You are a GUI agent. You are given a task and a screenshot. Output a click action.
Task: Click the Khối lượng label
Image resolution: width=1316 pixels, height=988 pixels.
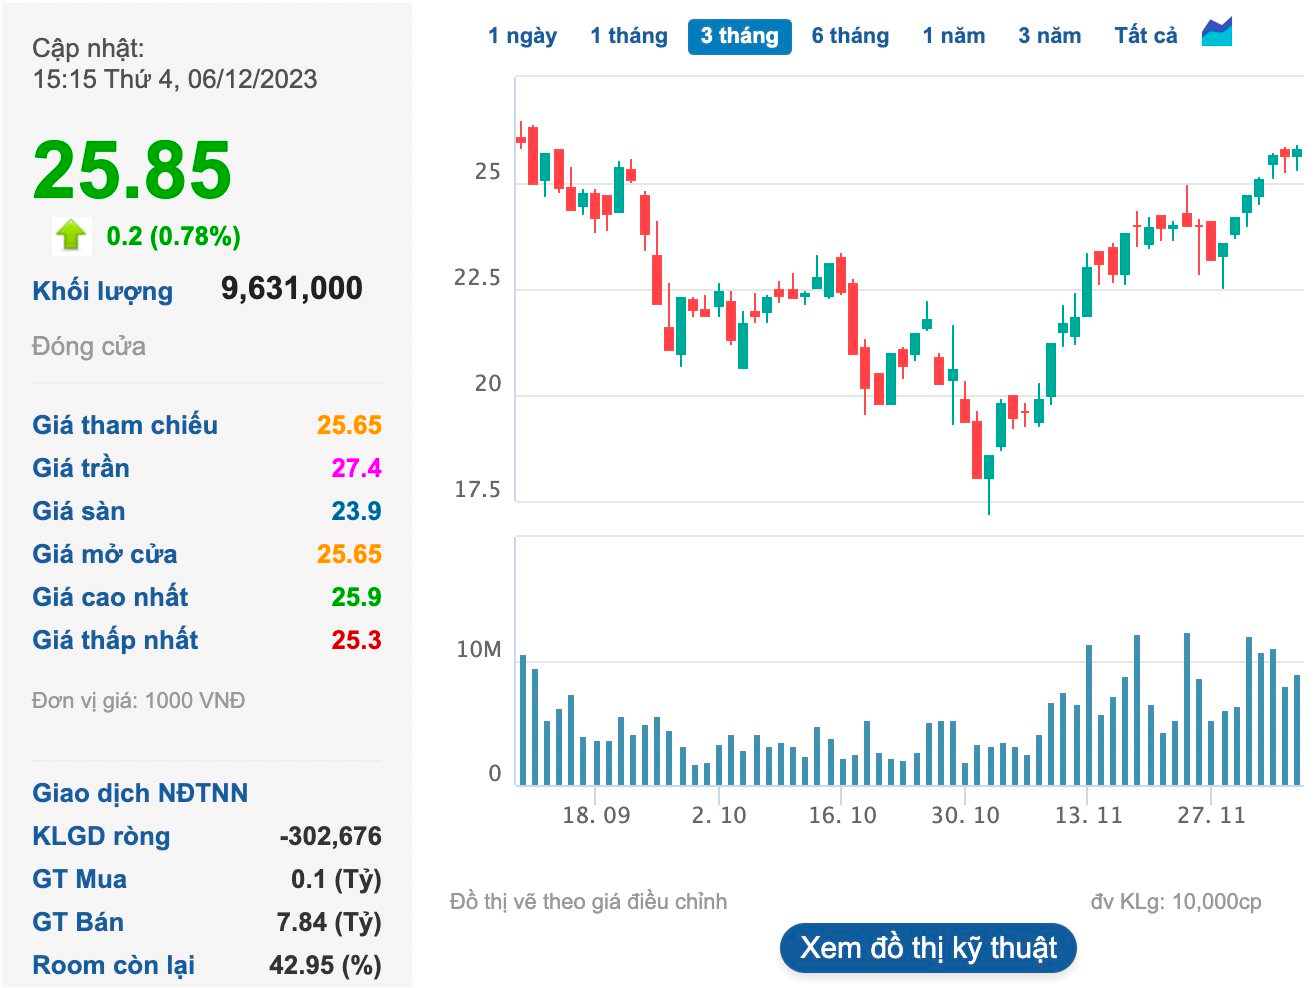(x=102, y=291)
